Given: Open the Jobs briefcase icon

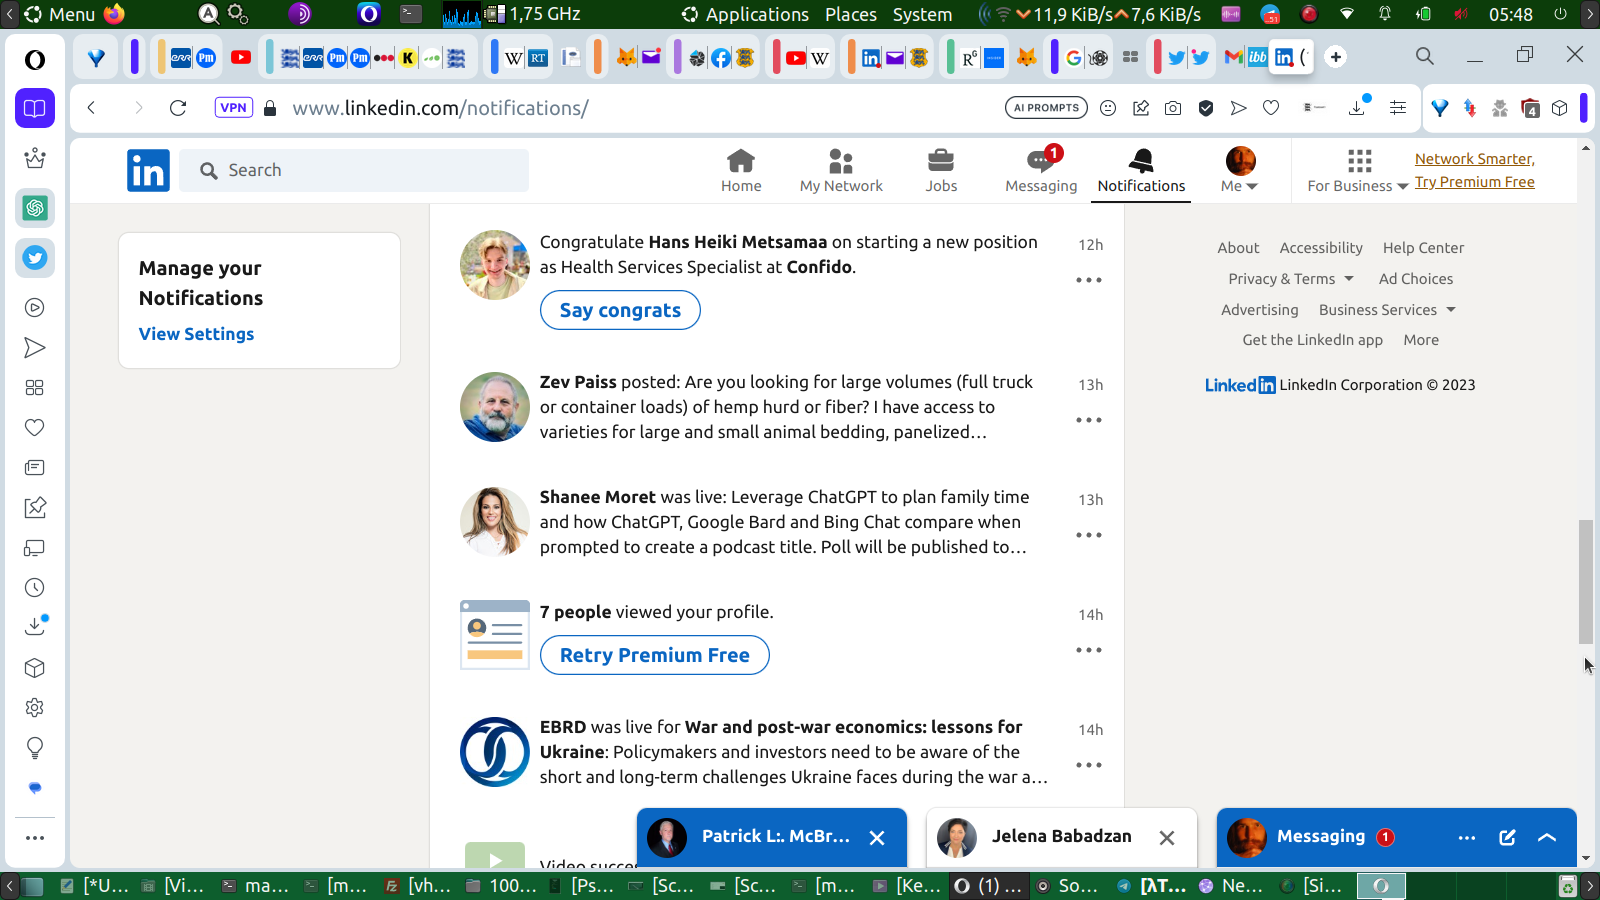Looking at the screenshot, I should (x=941, y=171).
